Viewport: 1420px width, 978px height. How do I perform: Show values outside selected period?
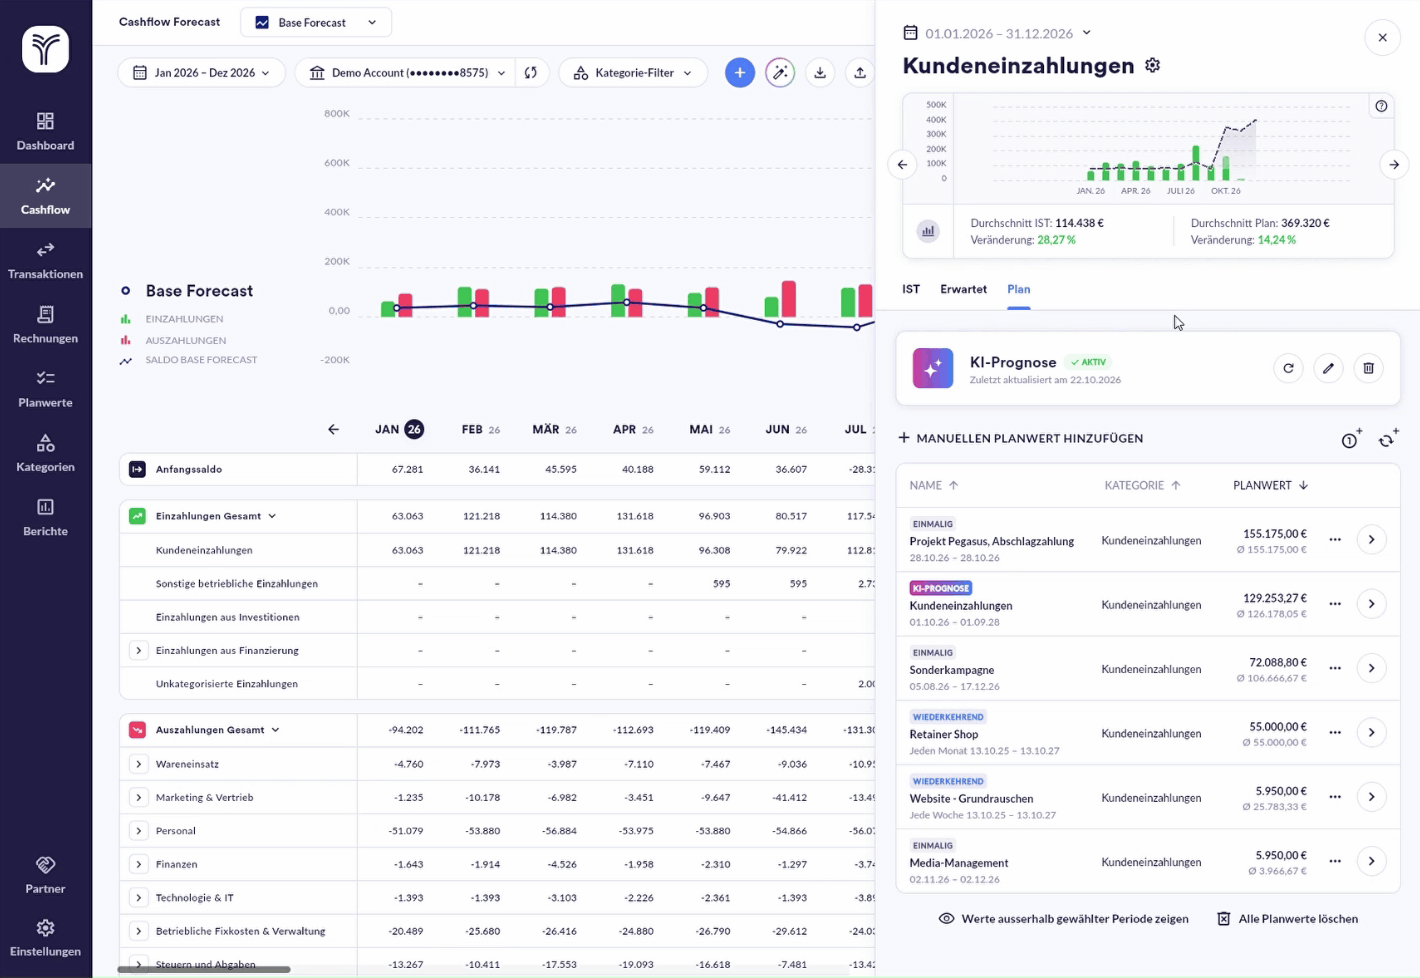tap(1063, 919)
